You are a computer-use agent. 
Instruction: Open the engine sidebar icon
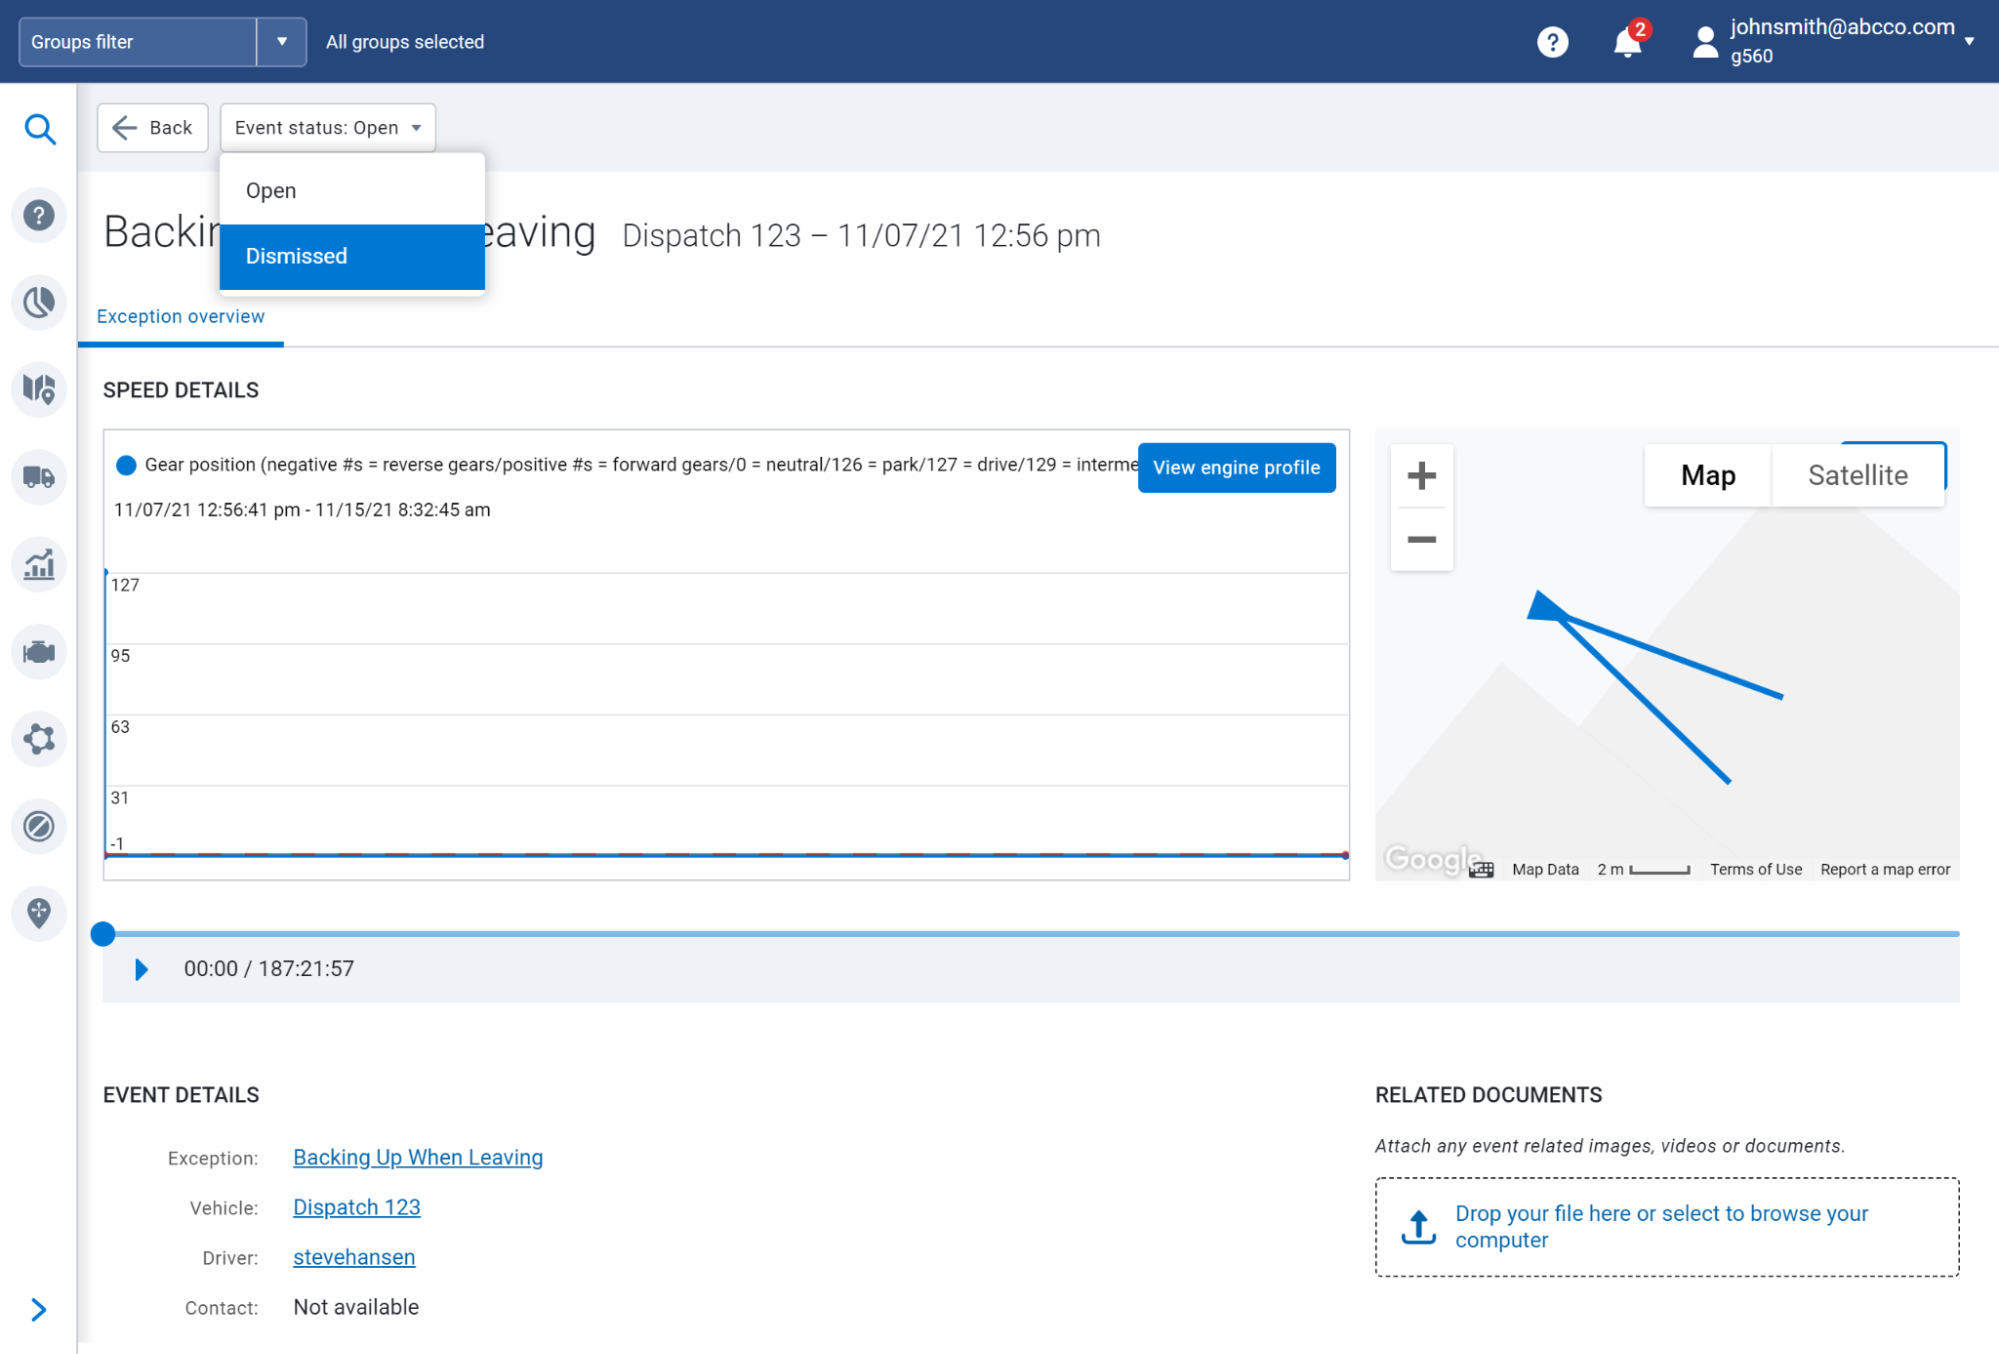tap(39, 652)
